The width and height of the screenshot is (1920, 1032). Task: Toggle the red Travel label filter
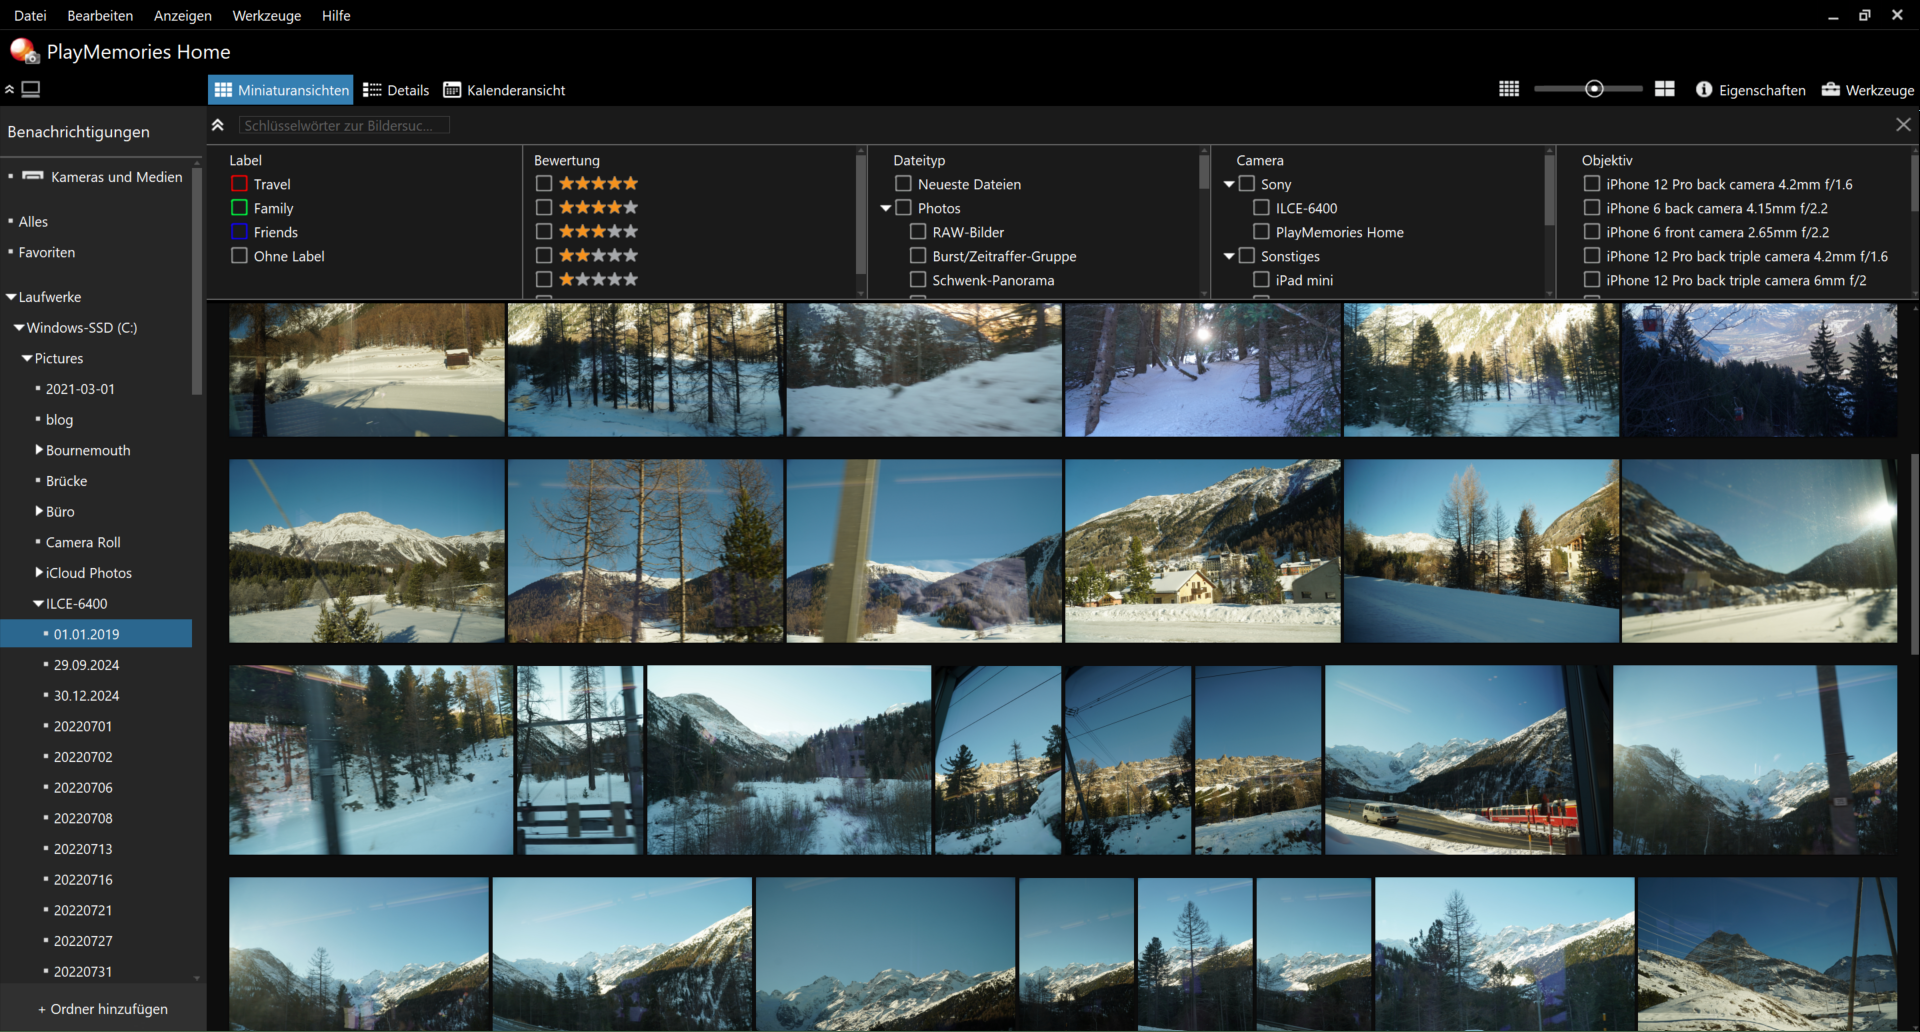coord(239,184)
